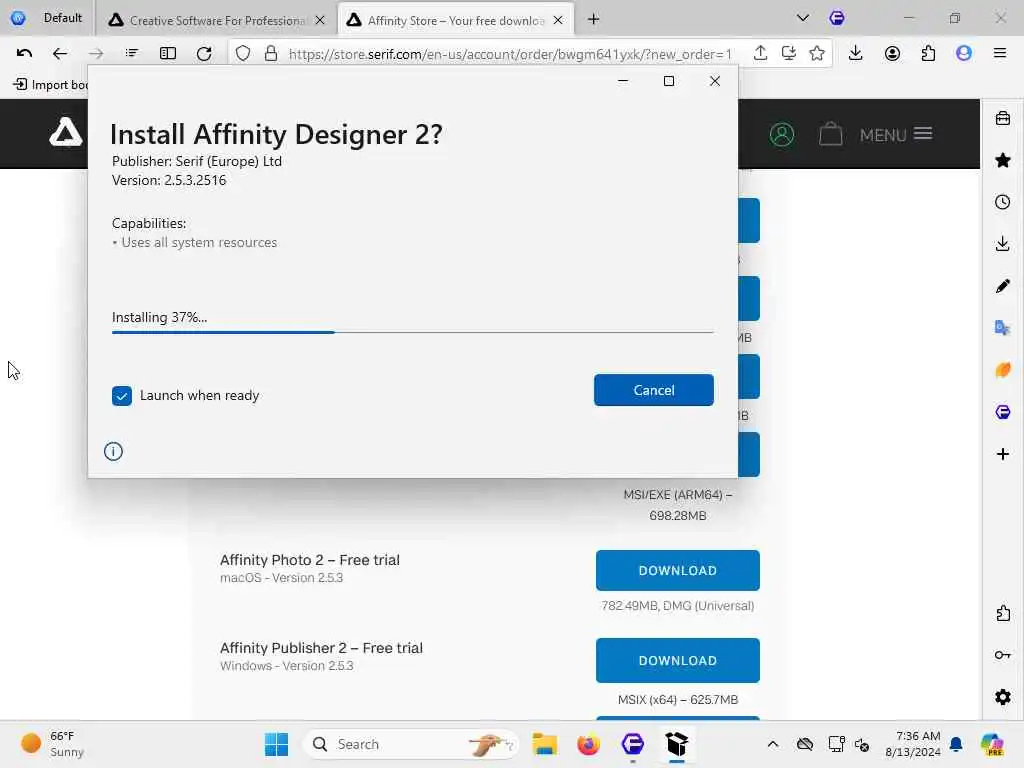The width and height of the screenshot is (1024, 768).
Task: Click the Affinity logo in header
Action: [65, 133]
